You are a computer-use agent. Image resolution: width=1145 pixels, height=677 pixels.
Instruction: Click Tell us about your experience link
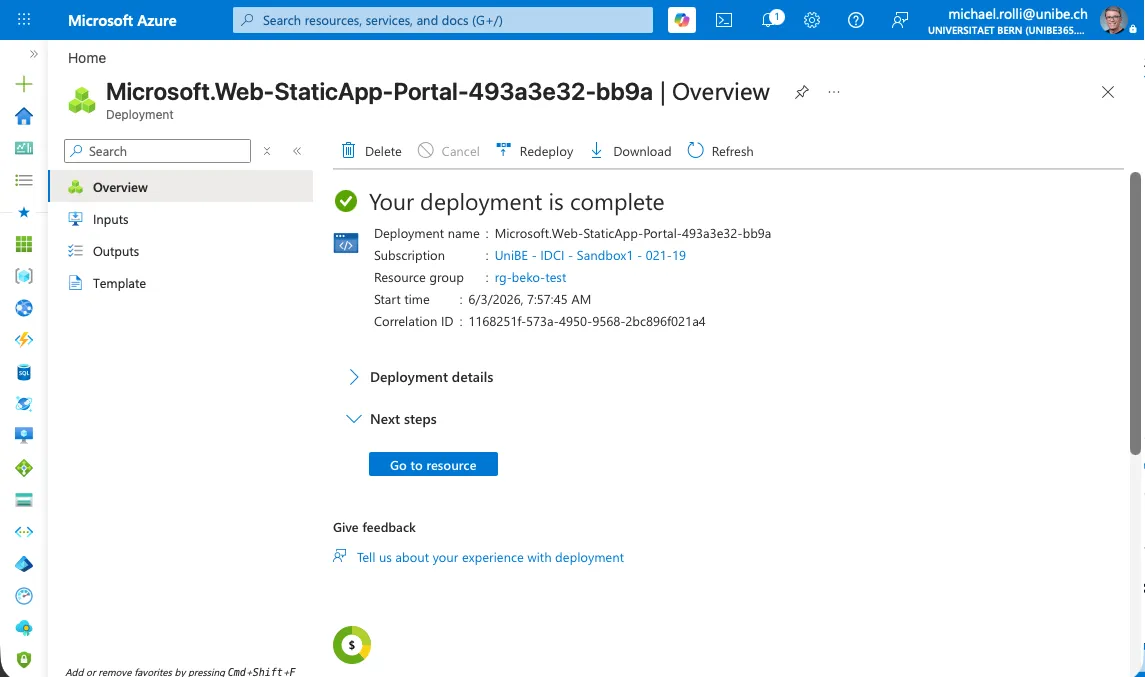(x=490, y=557)
